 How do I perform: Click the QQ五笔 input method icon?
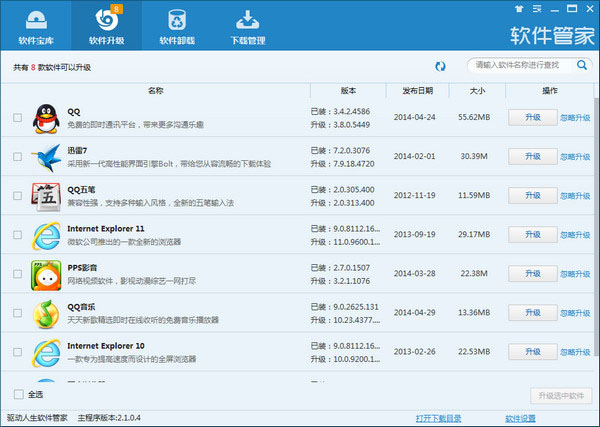tap(46, 197)
